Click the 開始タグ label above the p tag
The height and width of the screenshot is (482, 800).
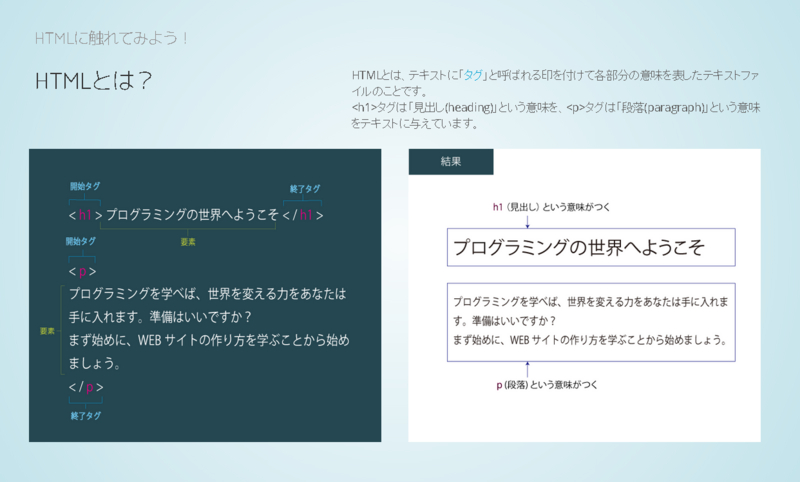tap(81, 241)
